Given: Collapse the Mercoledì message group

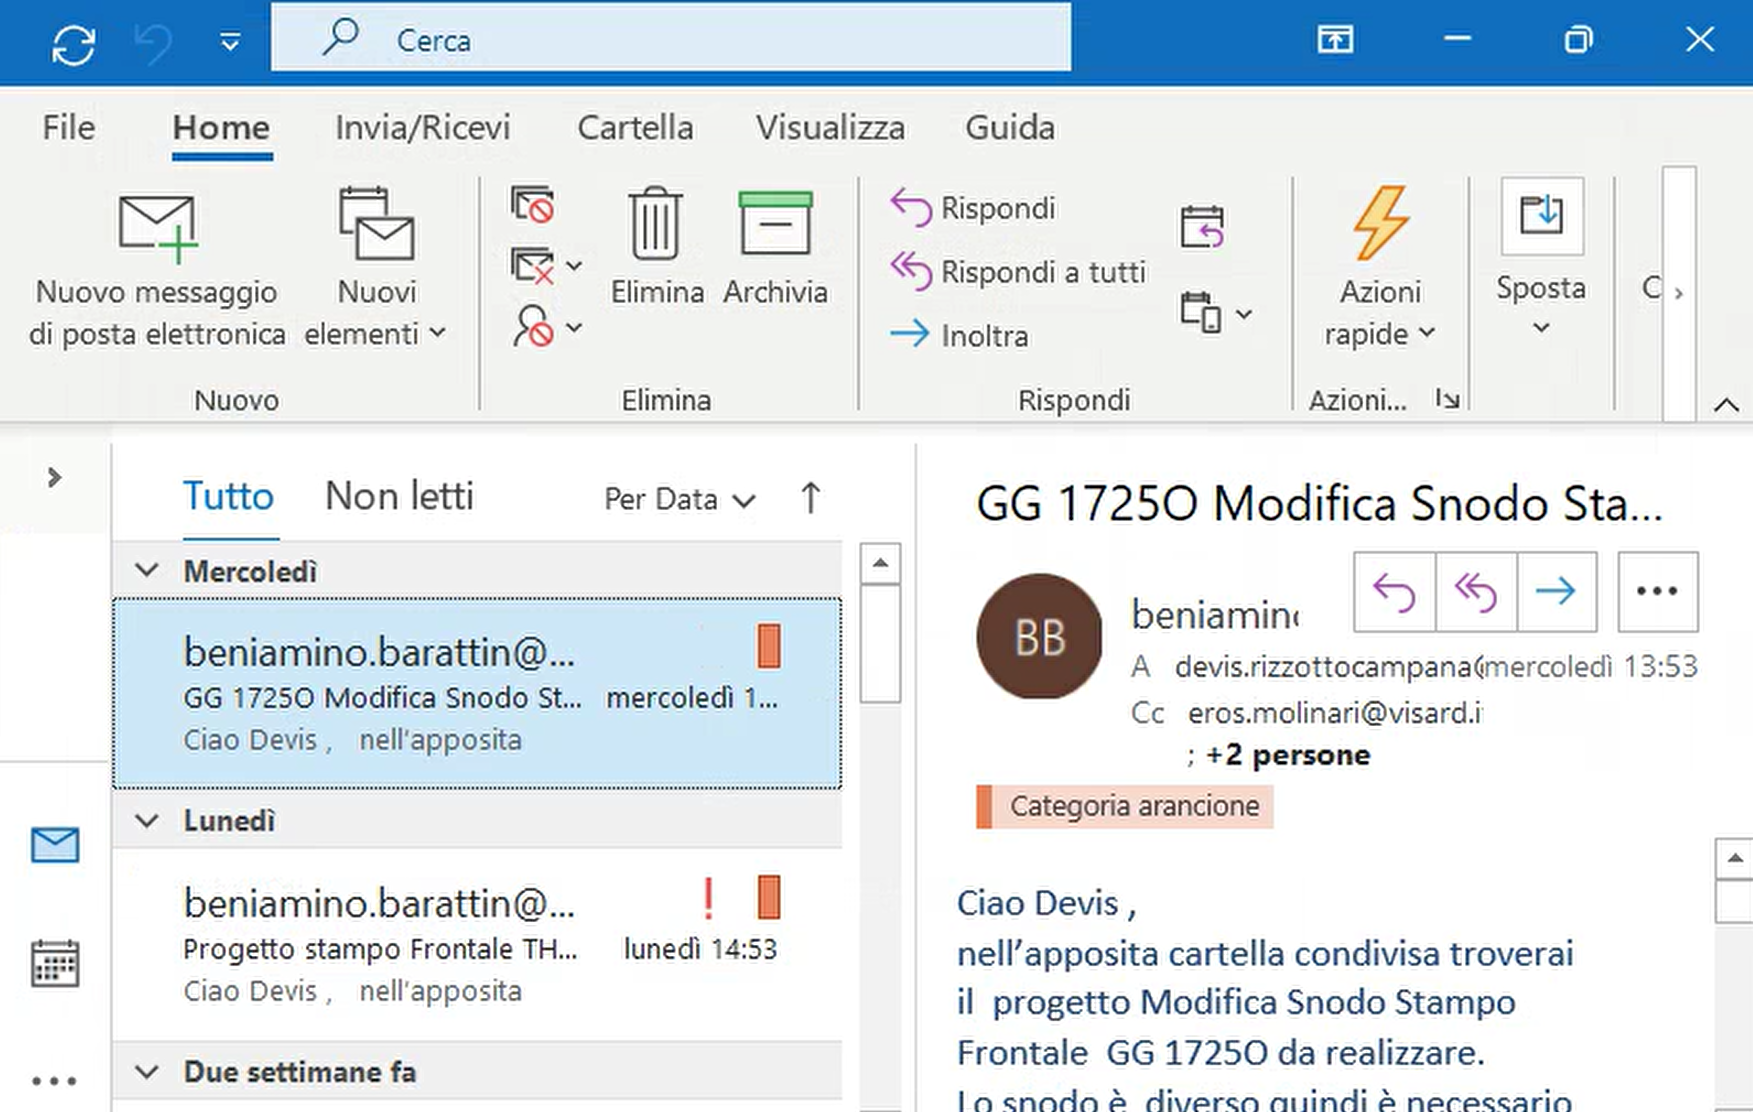Looking at the screenshot, I should (x=147, y=571).
